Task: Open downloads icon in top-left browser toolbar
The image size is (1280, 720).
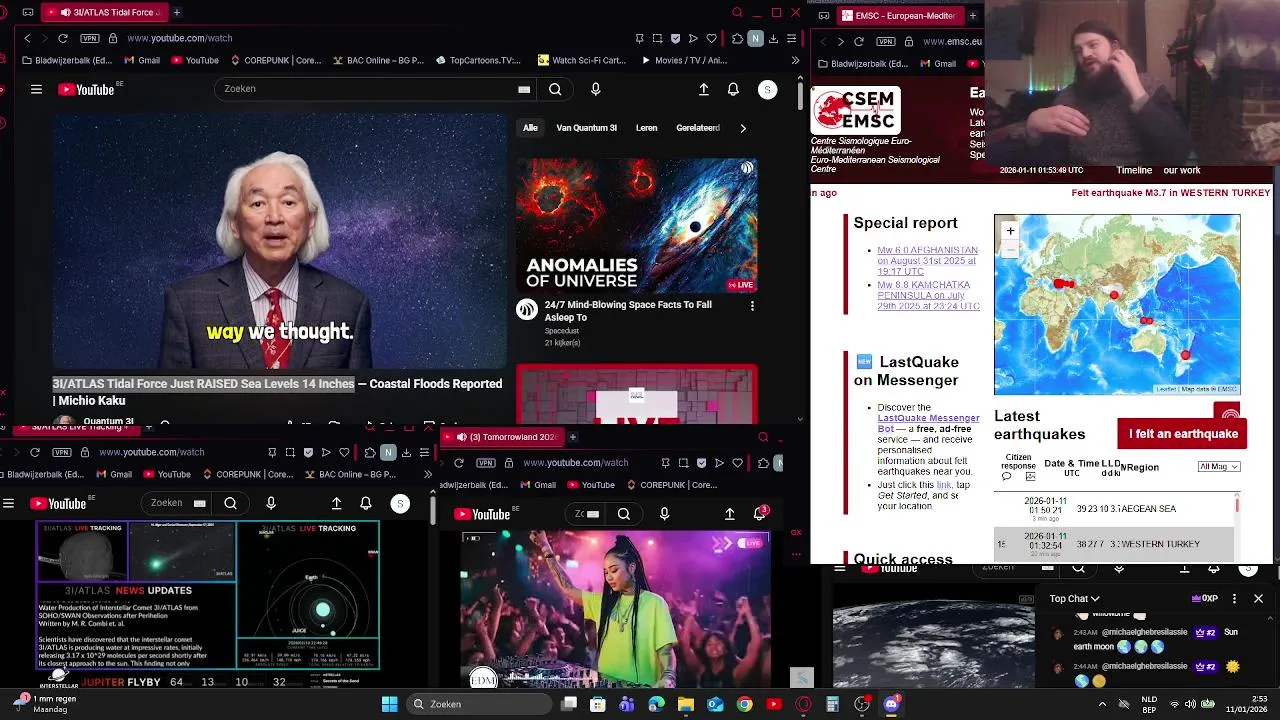Action: pyautogui.click(x=773, y=38)
